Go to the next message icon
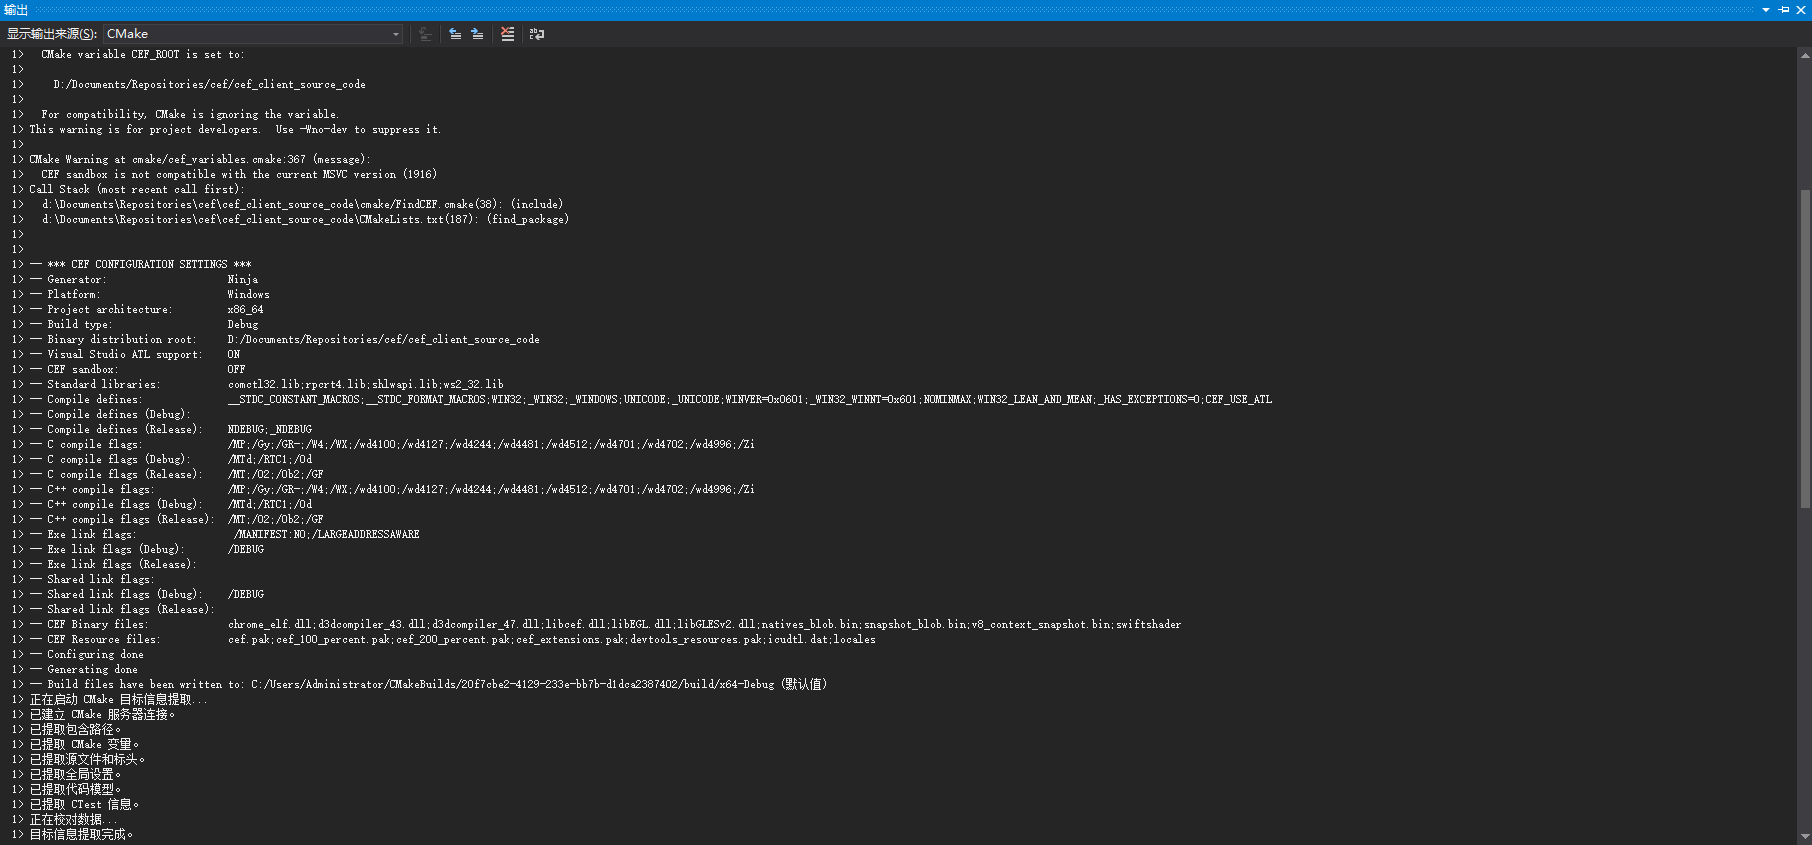The height and width of the screenshot is (845, 1812). (x=477, y=34)
